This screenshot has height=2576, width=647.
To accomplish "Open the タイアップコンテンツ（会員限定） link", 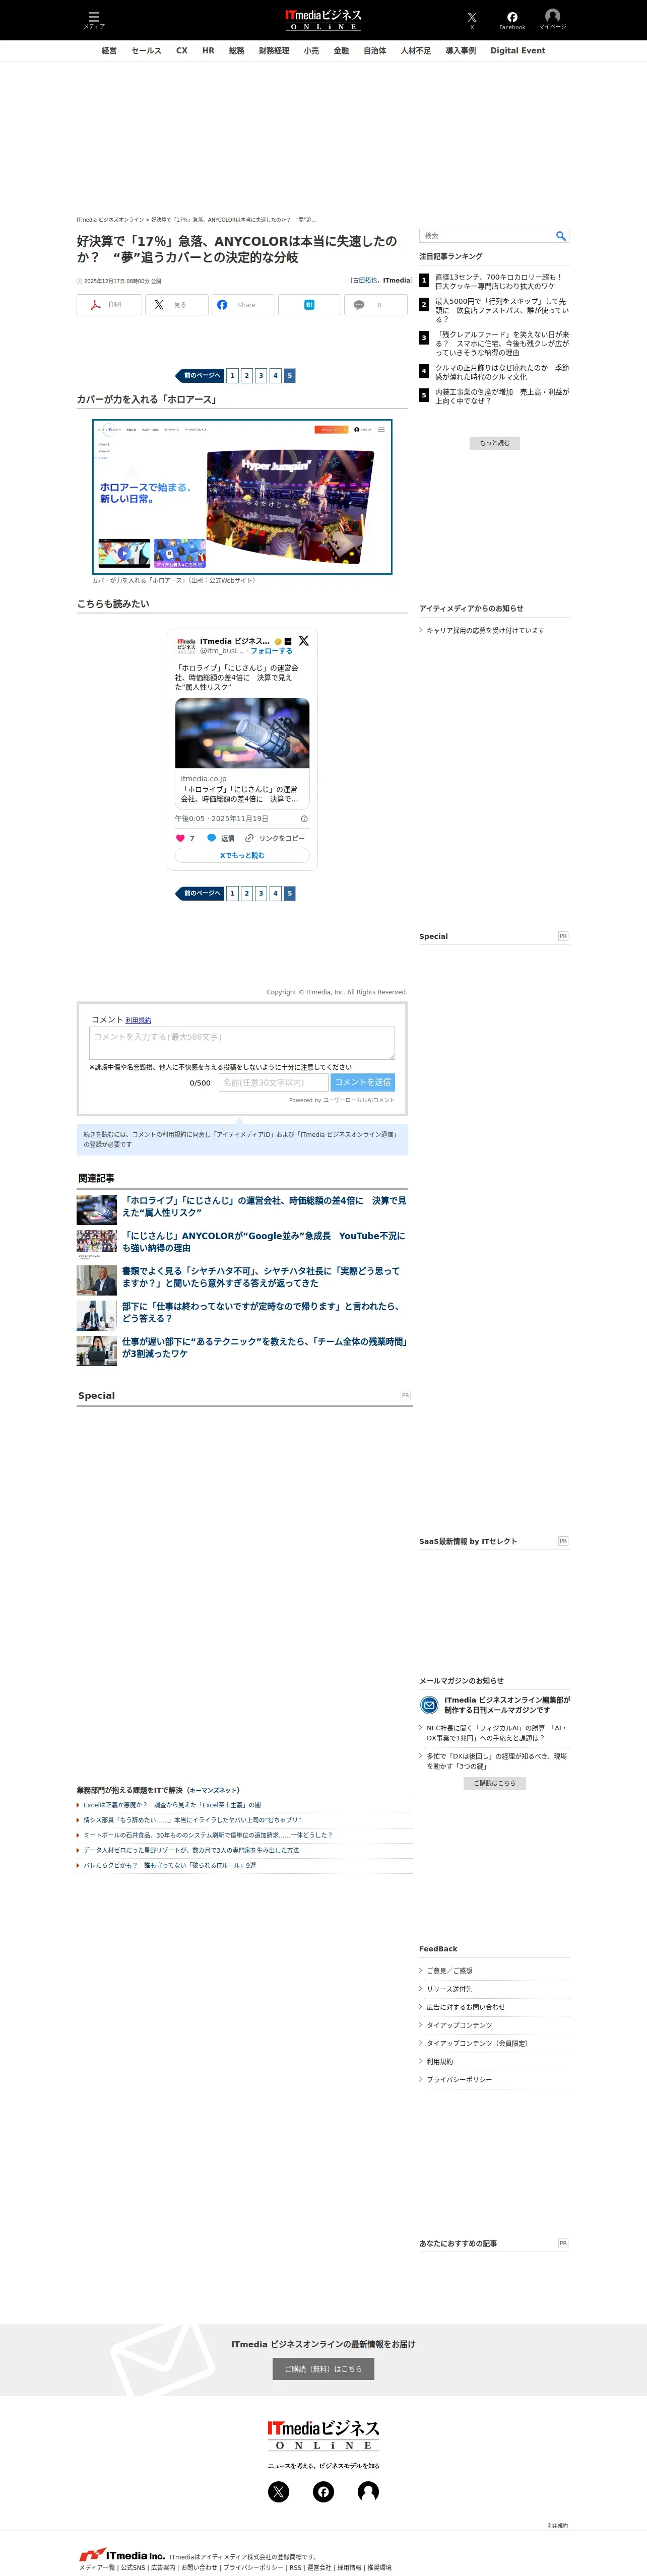I will 478,2043.
